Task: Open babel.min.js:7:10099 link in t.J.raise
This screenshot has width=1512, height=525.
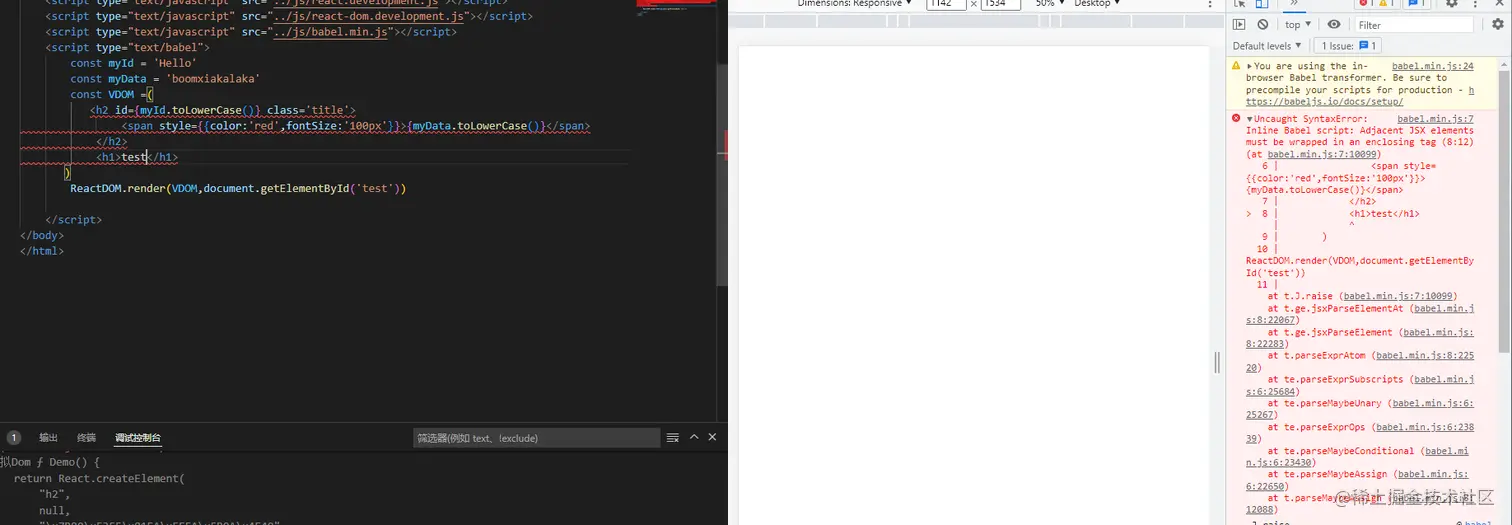Action: coord(1398,296)
